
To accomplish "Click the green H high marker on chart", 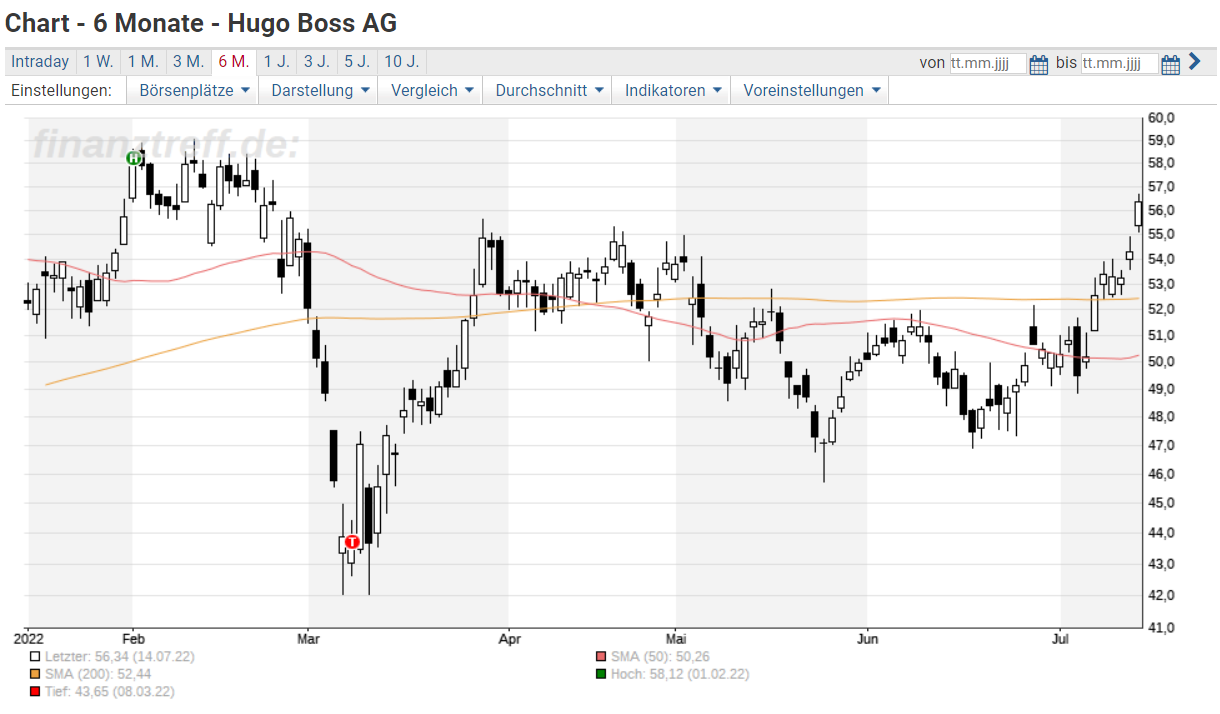I will [134, 158].
